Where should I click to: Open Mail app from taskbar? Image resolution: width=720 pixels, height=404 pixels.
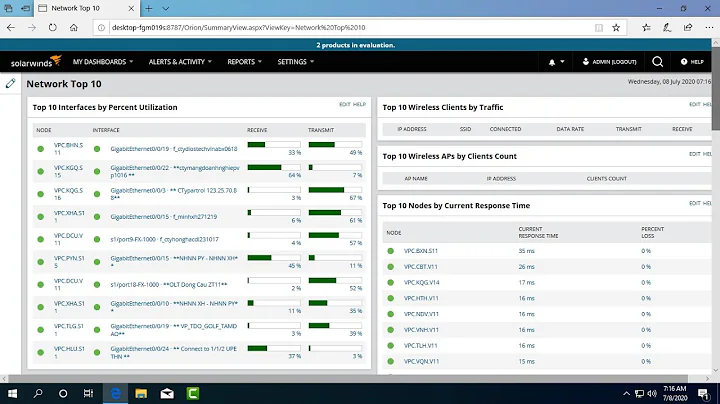coord(167,393)
